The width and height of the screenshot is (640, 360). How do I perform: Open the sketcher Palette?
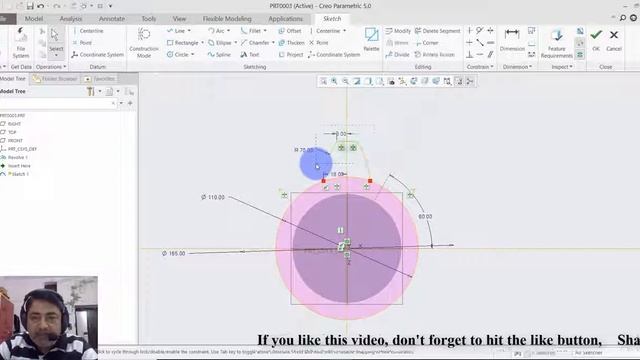tap(371, 39)
